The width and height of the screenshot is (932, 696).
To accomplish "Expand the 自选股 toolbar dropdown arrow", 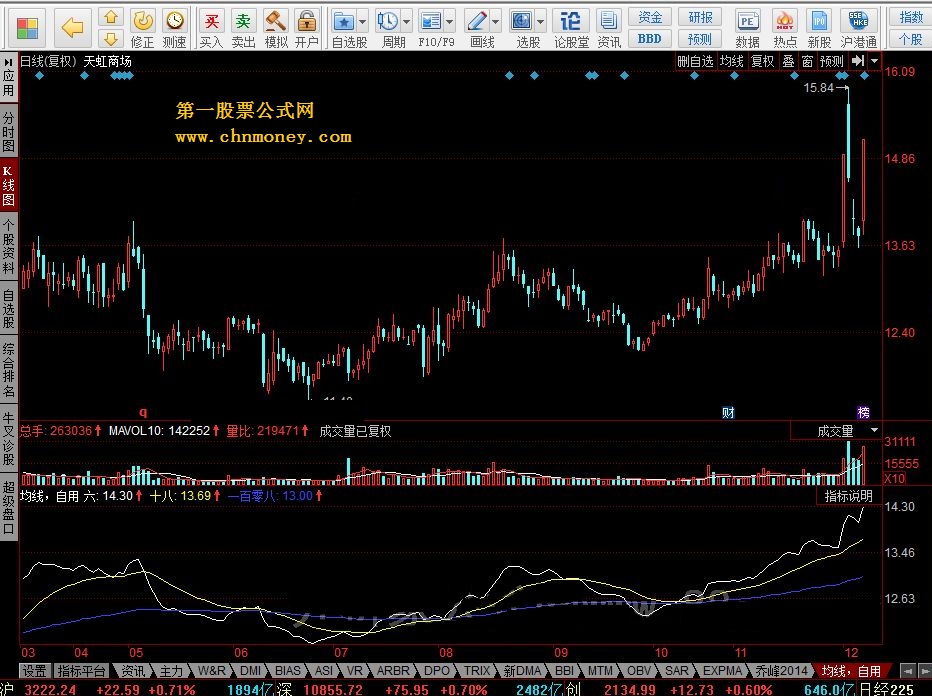I will point(363,22).
